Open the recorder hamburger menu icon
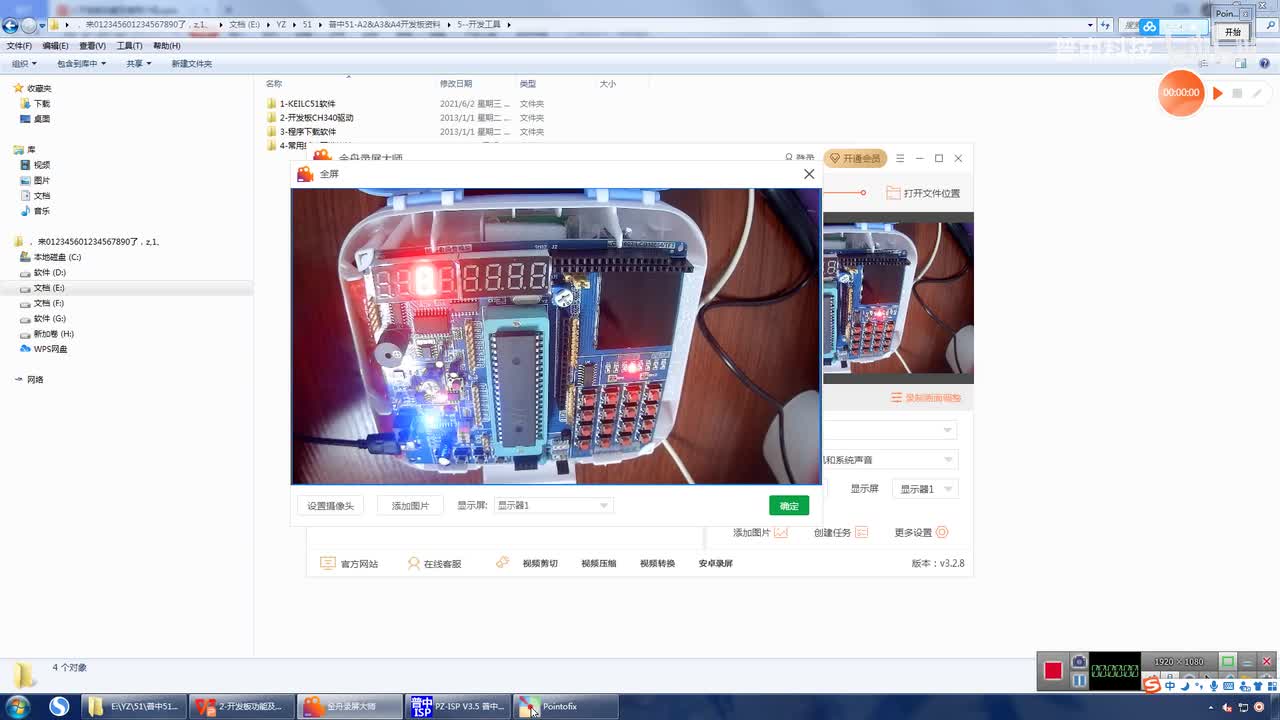Image resolution: width=1280 pixels, height=720 pixels. click(x=900, y=159)
